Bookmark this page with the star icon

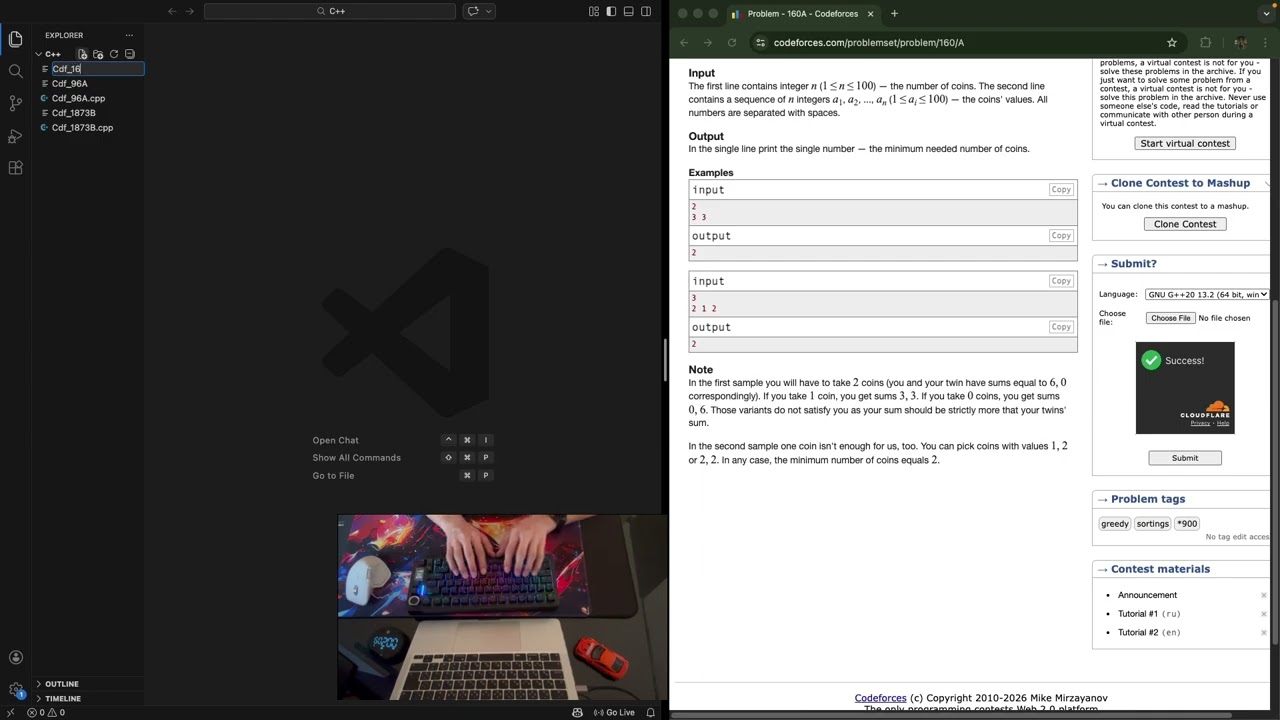(x=1172, y=43)
